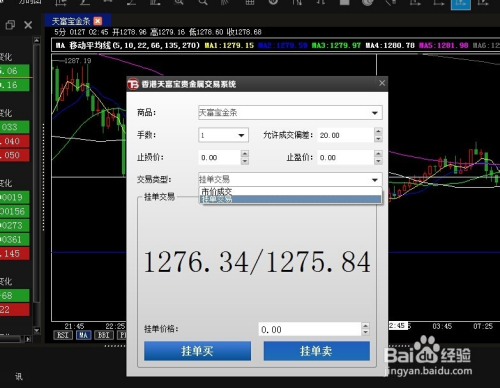This screenshot has width=500, height=388.
Task: Select the red .145 quote cell
Action: 15,253
